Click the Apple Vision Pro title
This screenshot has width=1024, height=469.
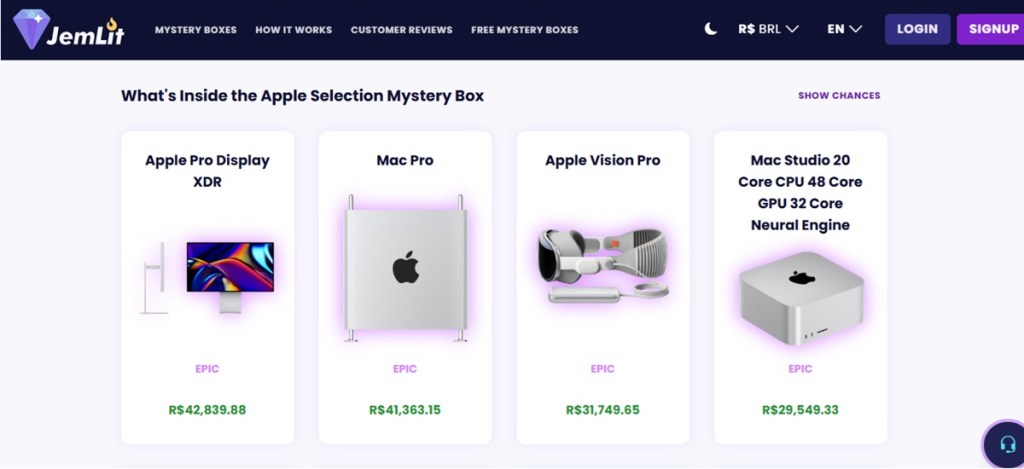coord(603,160)
